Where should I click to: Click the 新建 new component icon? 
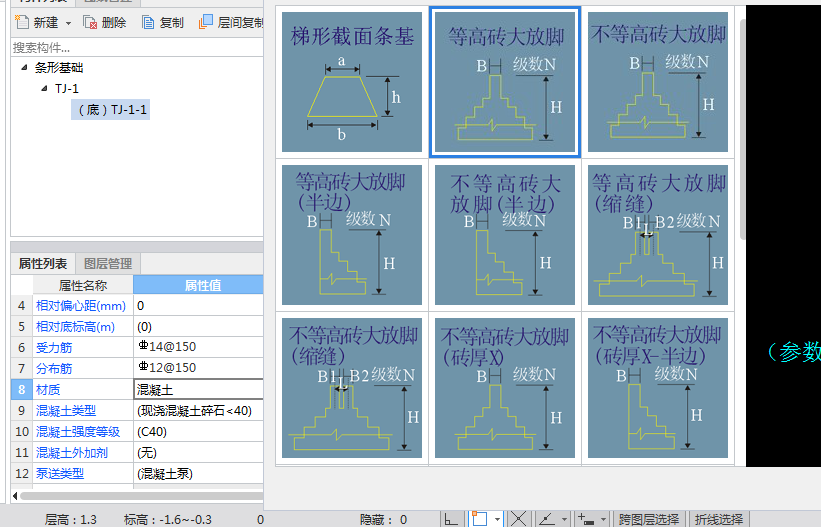(x=22, y=22)
